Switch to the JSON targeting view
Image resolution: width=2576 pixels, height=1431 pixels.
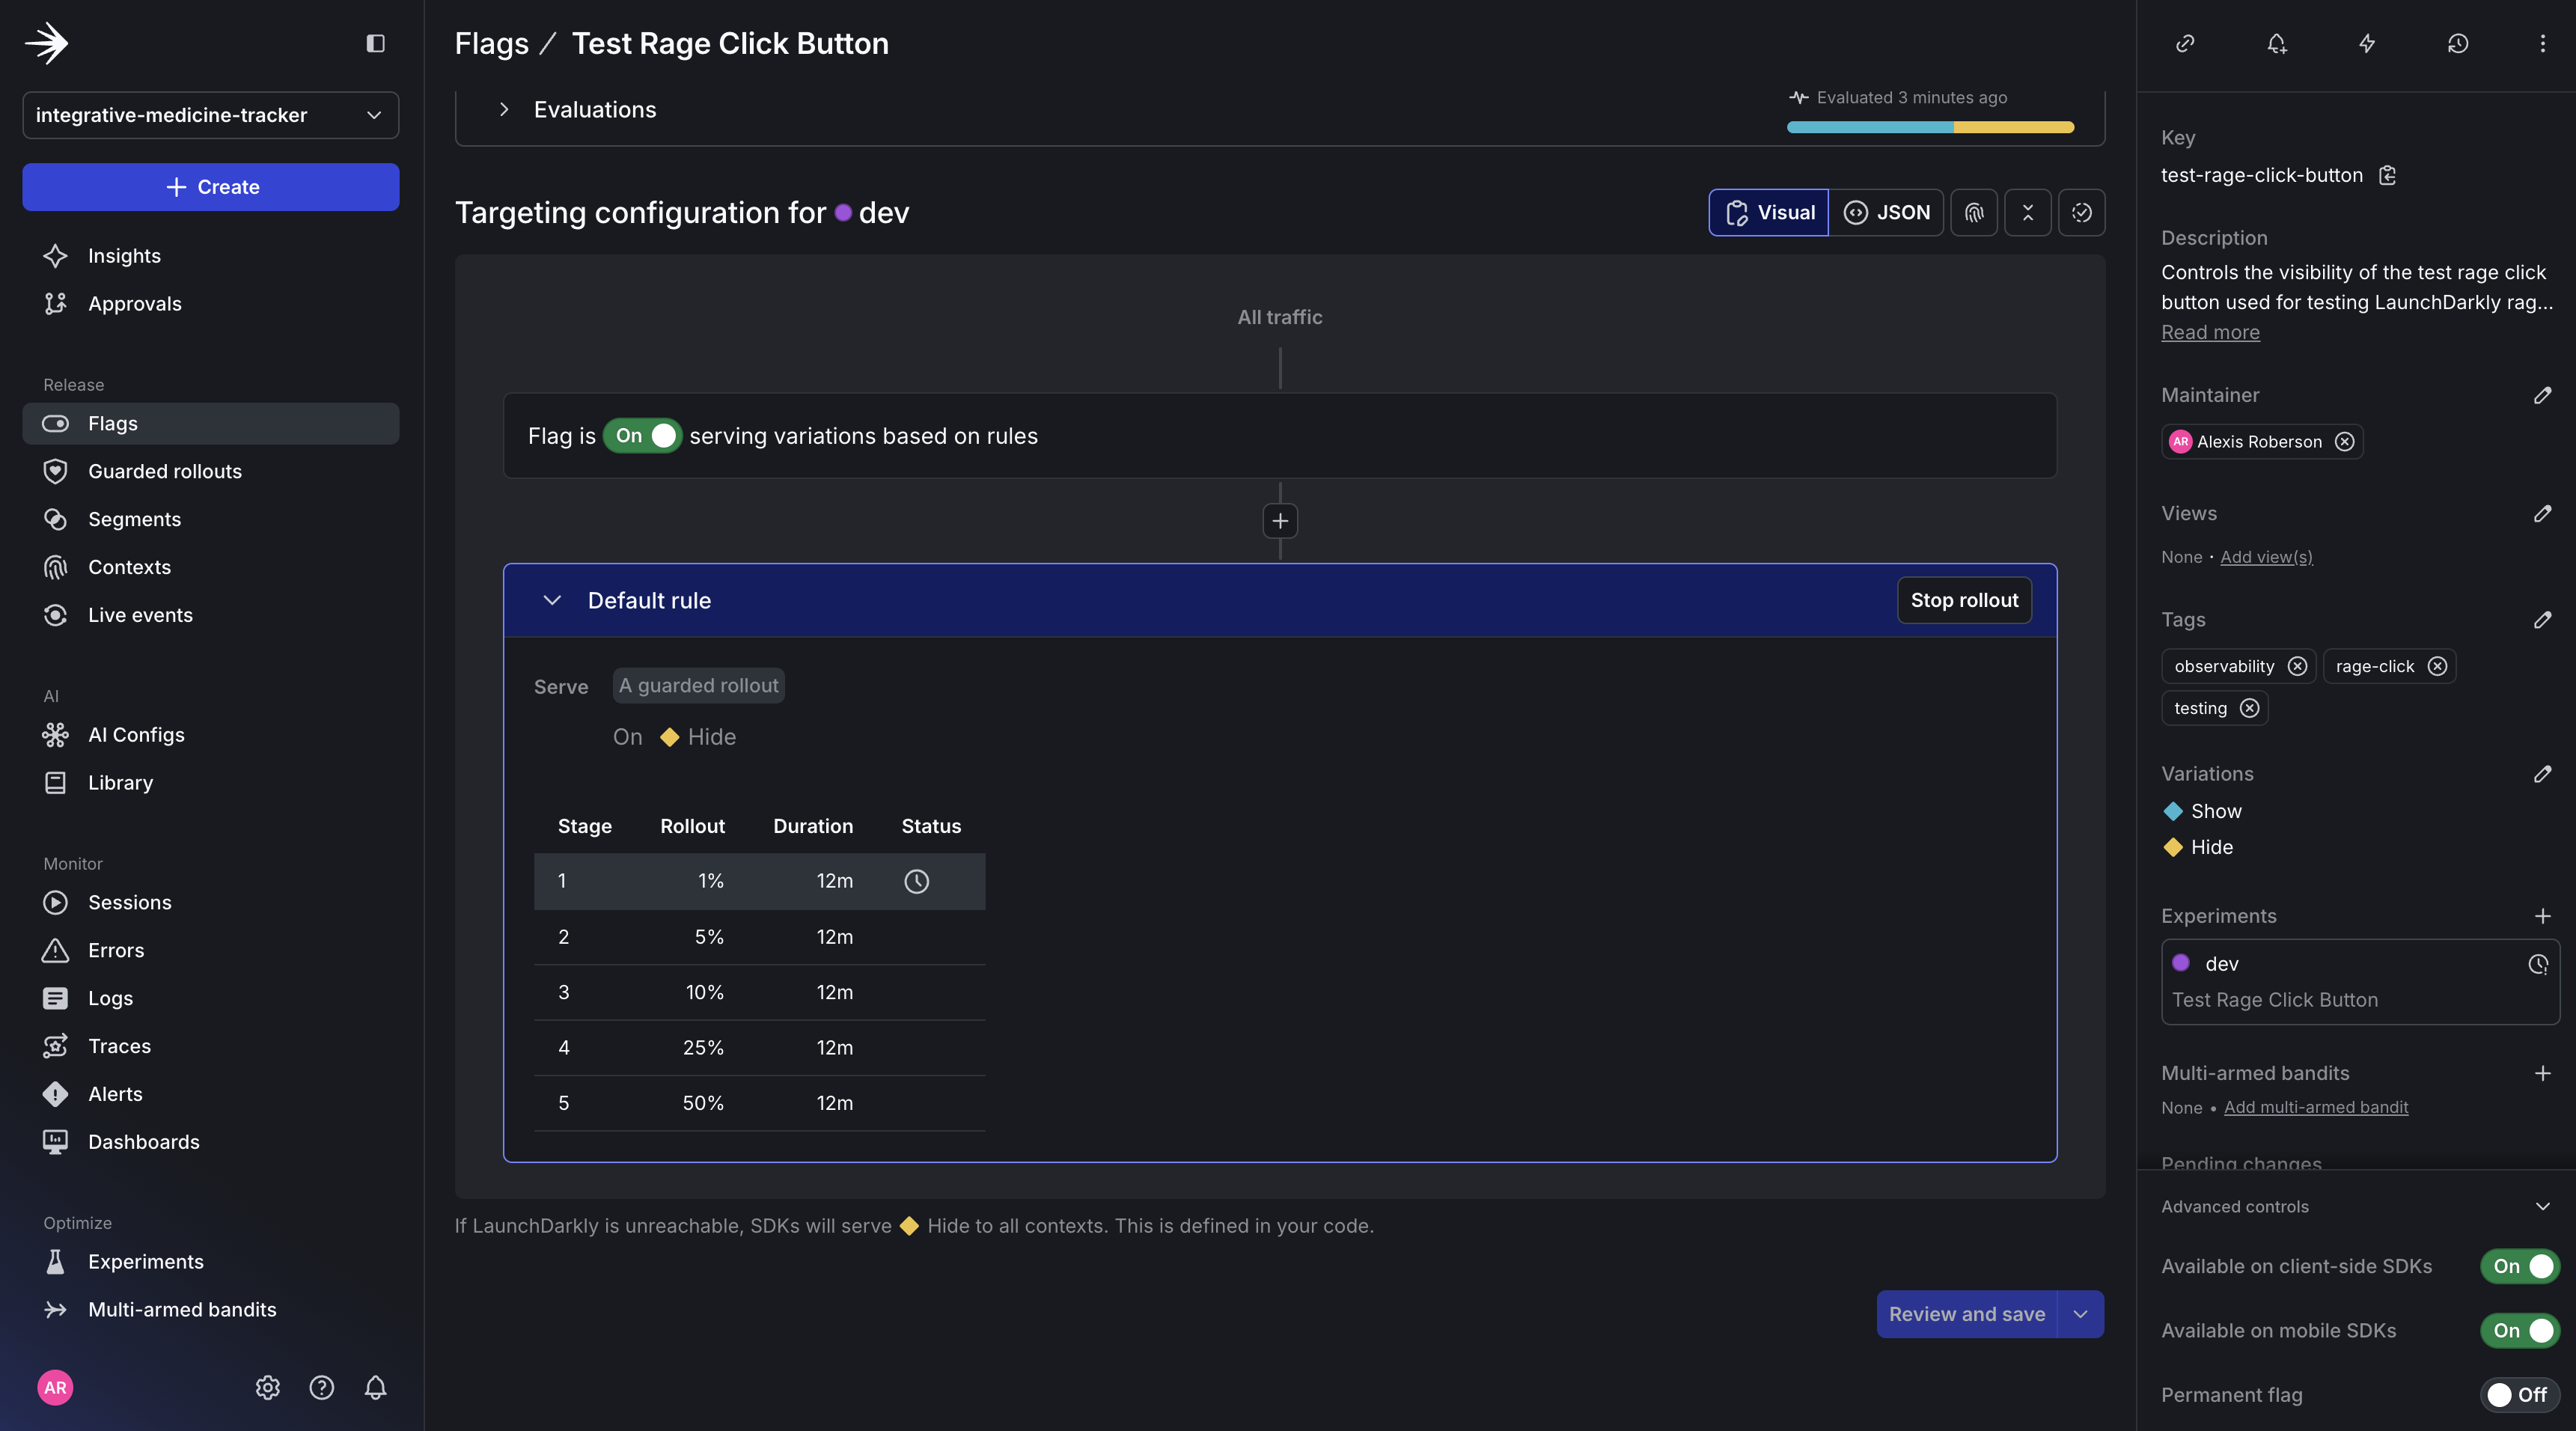(x=1889, y=212)
